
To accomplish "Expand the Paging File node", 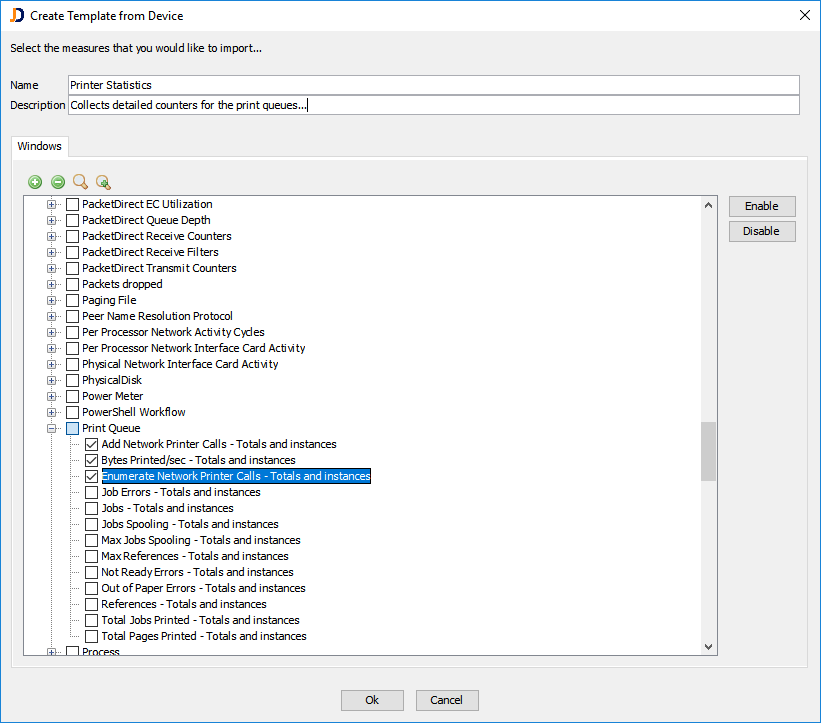I will pyautogui.click(x=52, y=300).
